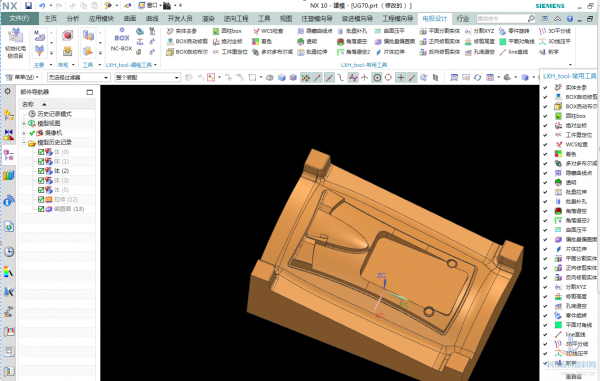Collapse the 模型历史记录 tree node
Image resolution: width=600 pixels, height=381 pixels.
[x=24, y=143]
